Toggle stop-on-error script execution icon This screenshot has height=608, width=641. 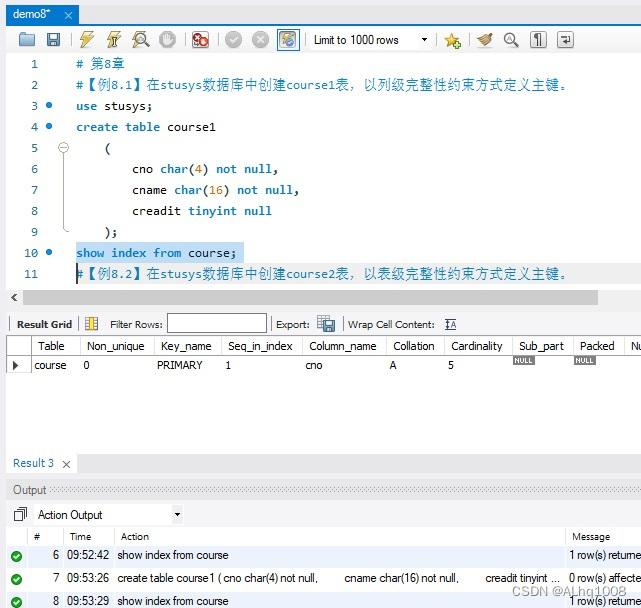(200, 40)
